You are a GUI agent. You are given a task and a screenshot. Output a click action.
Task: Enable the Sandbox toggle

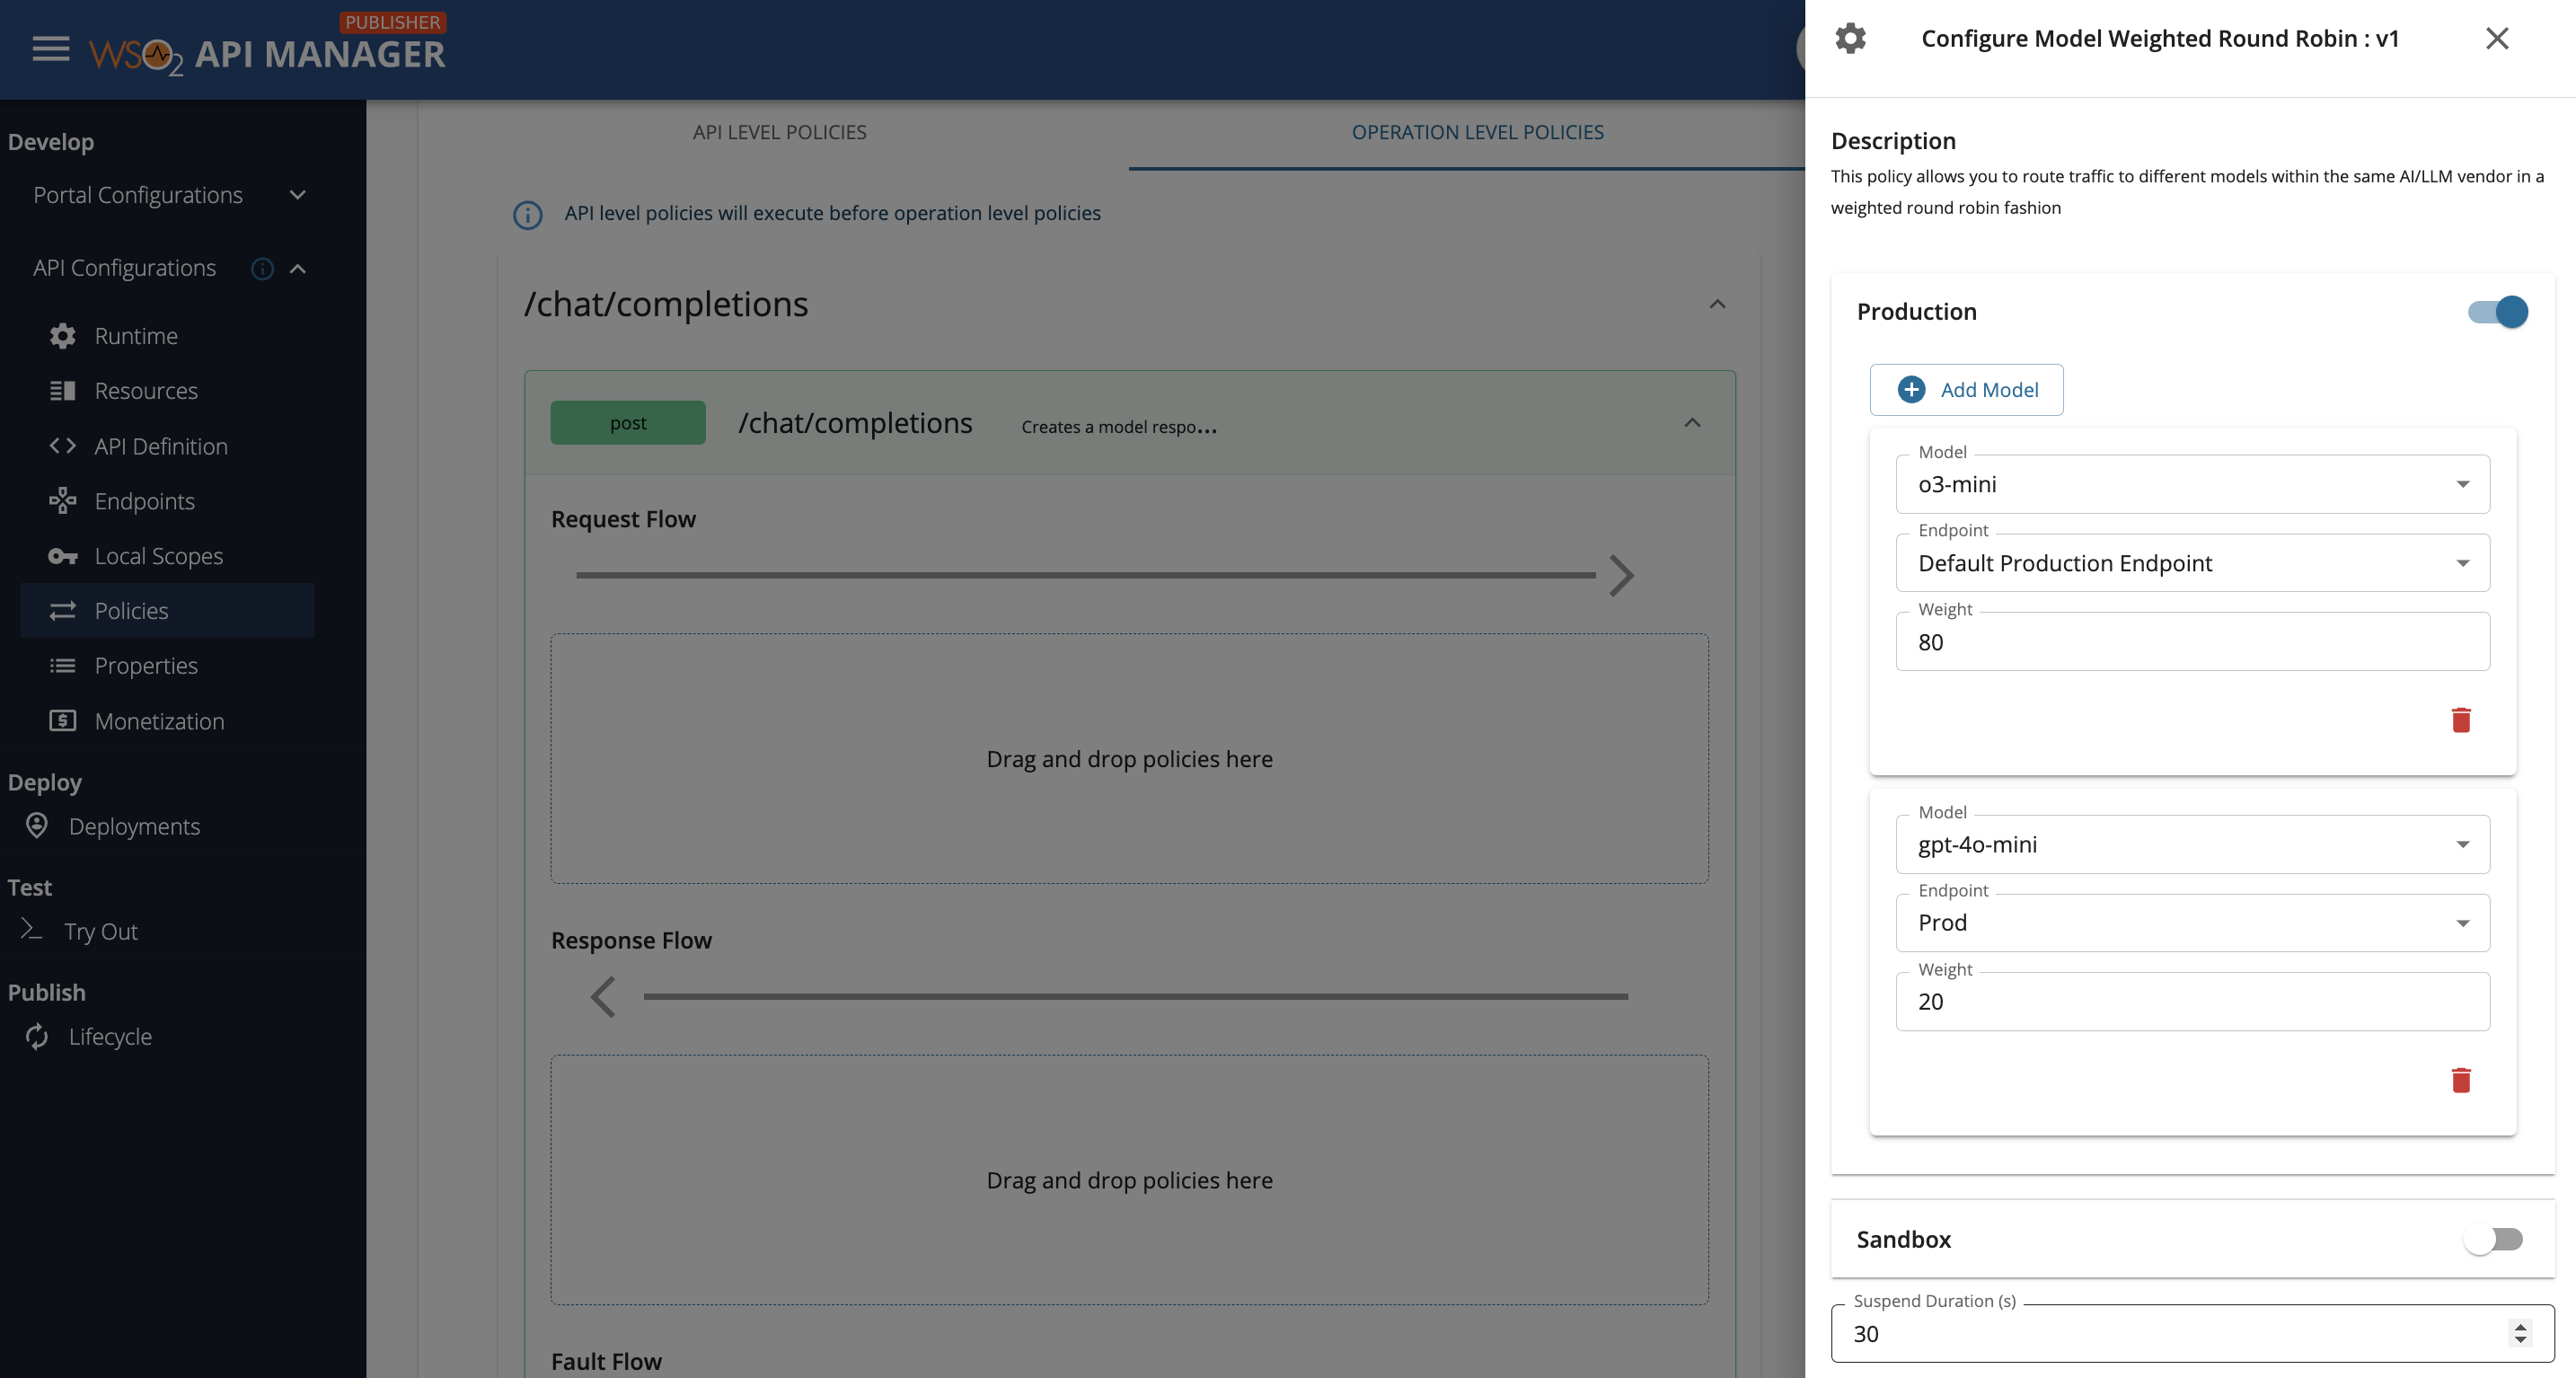2493,1240
